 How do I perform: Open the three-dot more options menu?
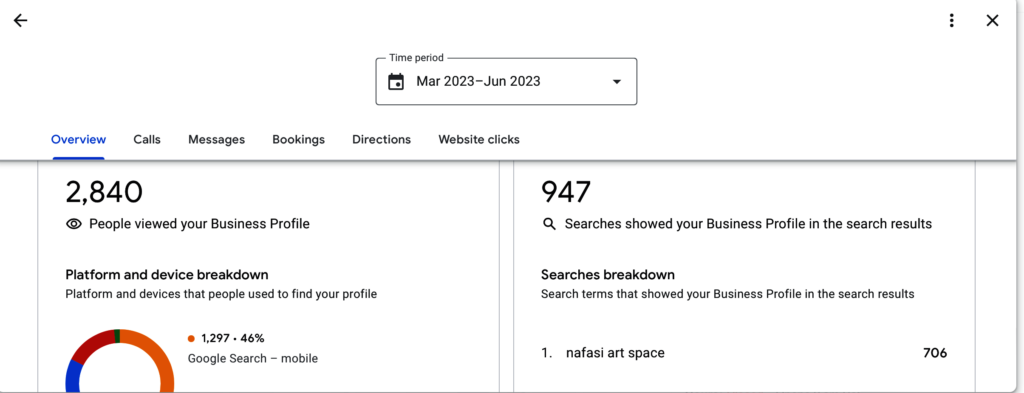tap(952, 20)
